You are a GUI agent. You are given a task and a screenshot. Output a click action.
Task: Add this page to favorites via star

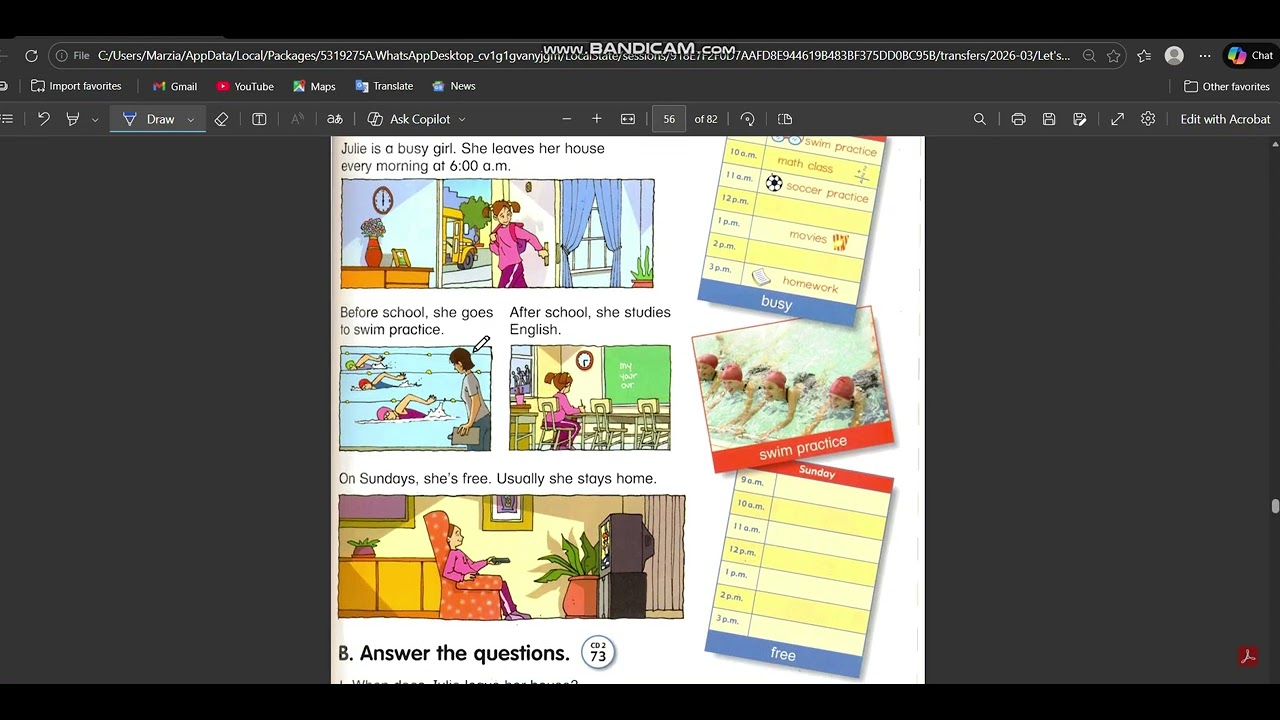click(1113, 56)
